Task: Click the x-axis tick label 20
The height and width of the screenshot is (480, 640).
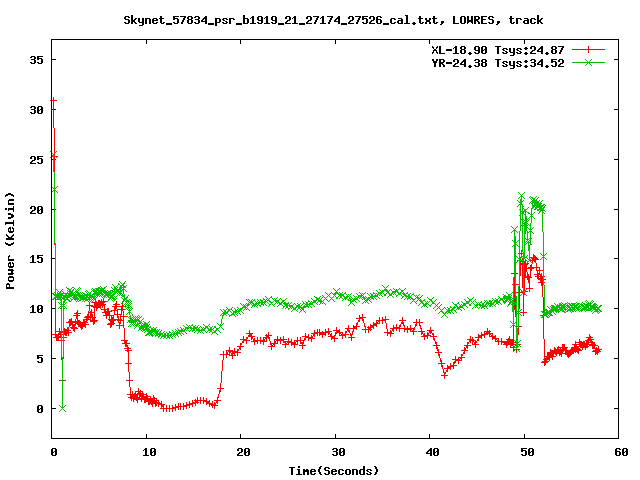Action: (x=243, y=452)
